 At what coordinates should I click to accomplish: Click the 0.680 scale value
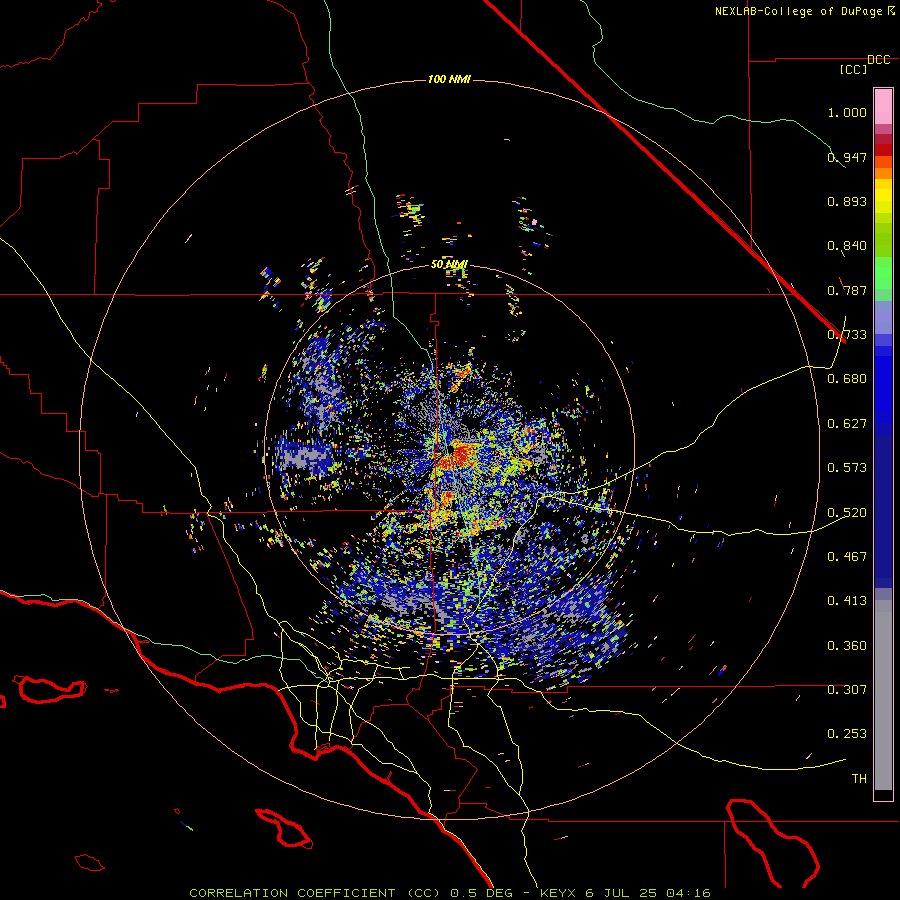(x=847, y=379)
